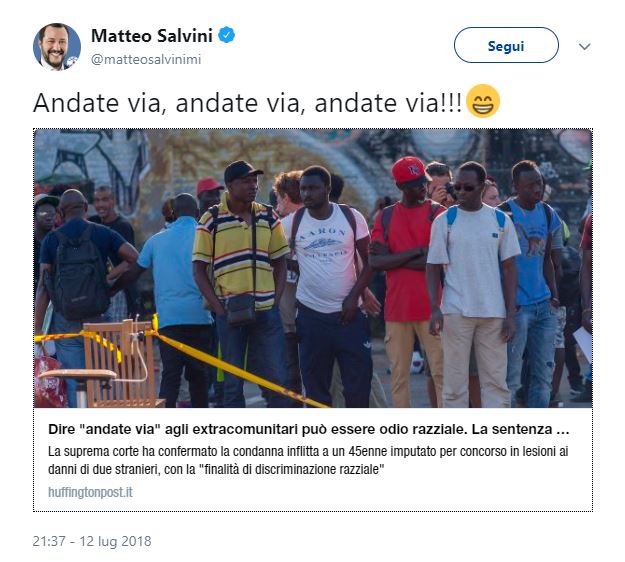Click the Segui follow button

[x=506, y=45]
